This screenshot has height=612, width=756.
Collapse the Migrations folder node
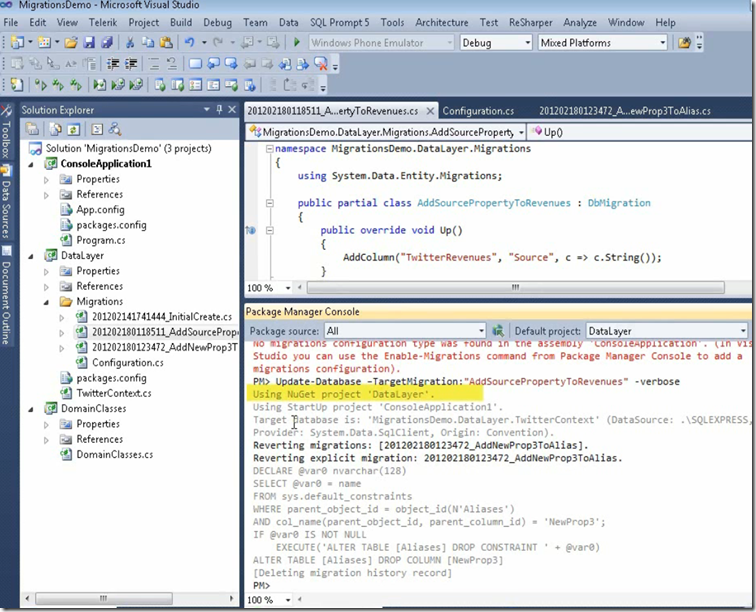46,302
